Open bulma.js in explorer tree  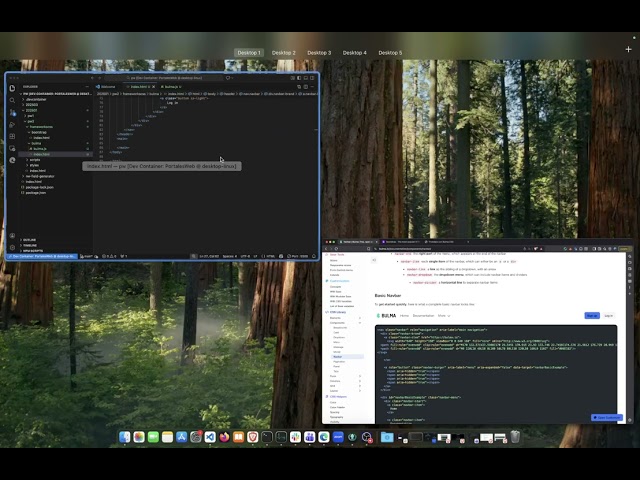(x=40, y=149)
